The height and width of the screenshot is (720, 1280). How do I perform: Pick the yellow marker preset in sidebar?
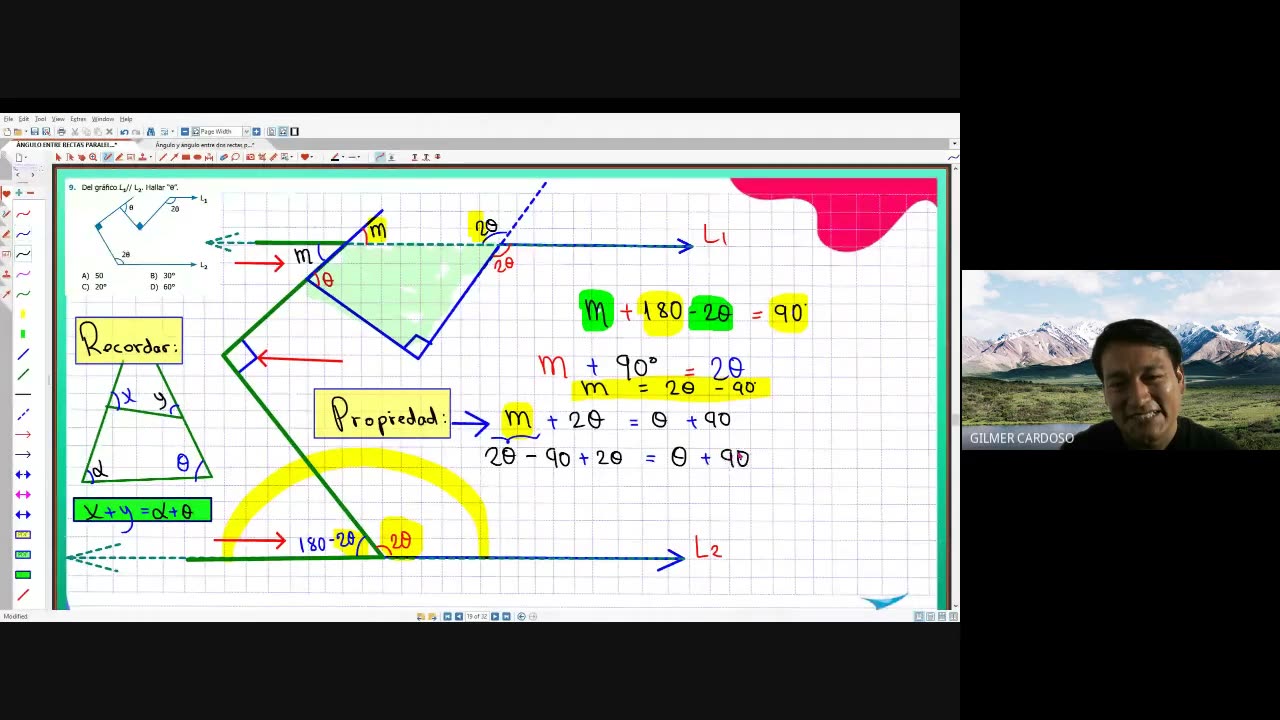coord(23,314)
